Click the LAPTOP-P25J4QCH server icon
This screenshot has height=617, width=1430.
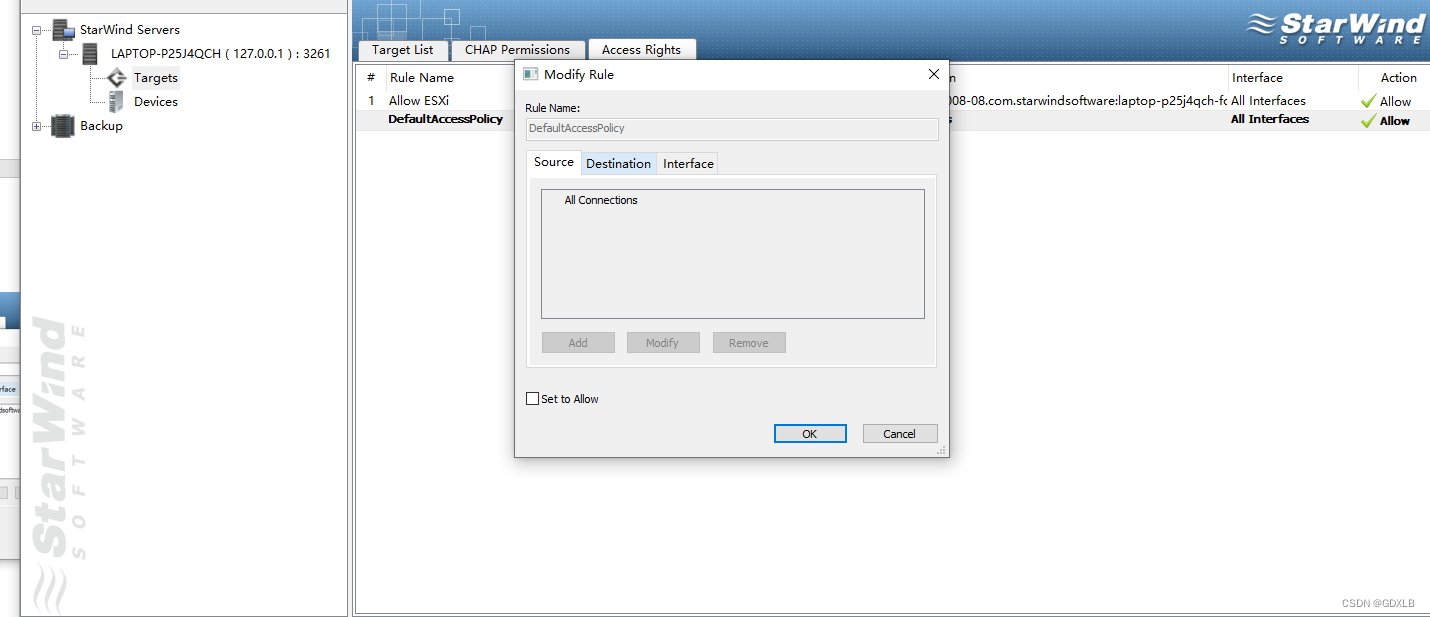[x=90, y=54]
